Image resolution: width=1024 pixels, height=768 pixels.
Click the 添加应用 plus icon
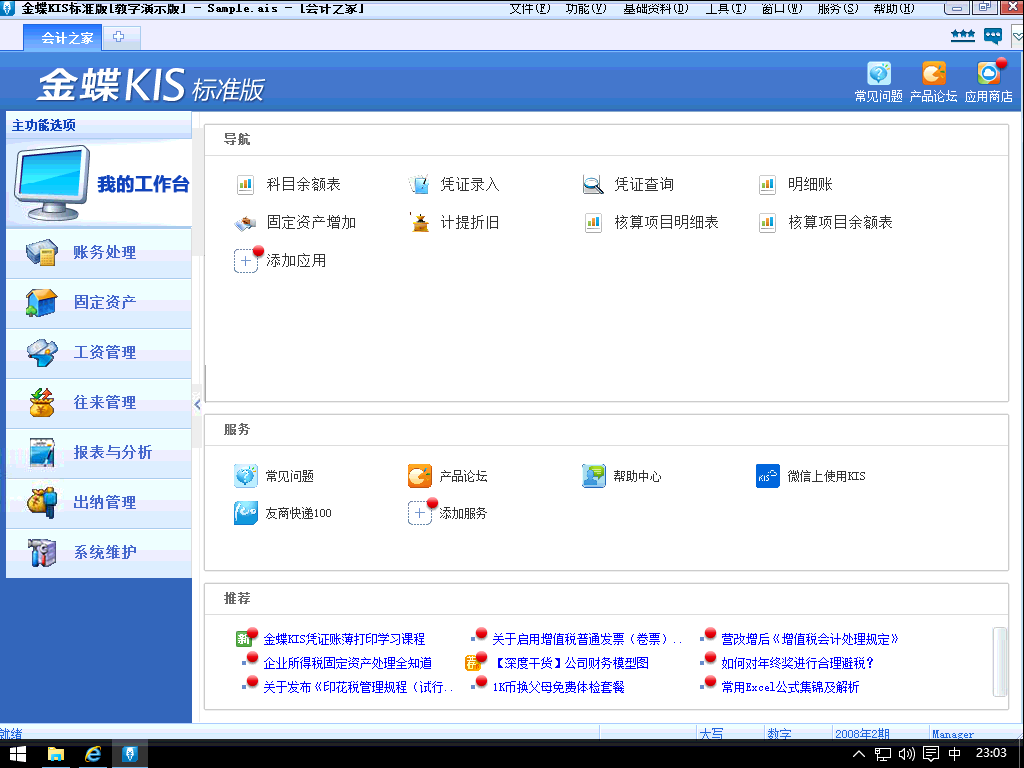tap(246, 261)
